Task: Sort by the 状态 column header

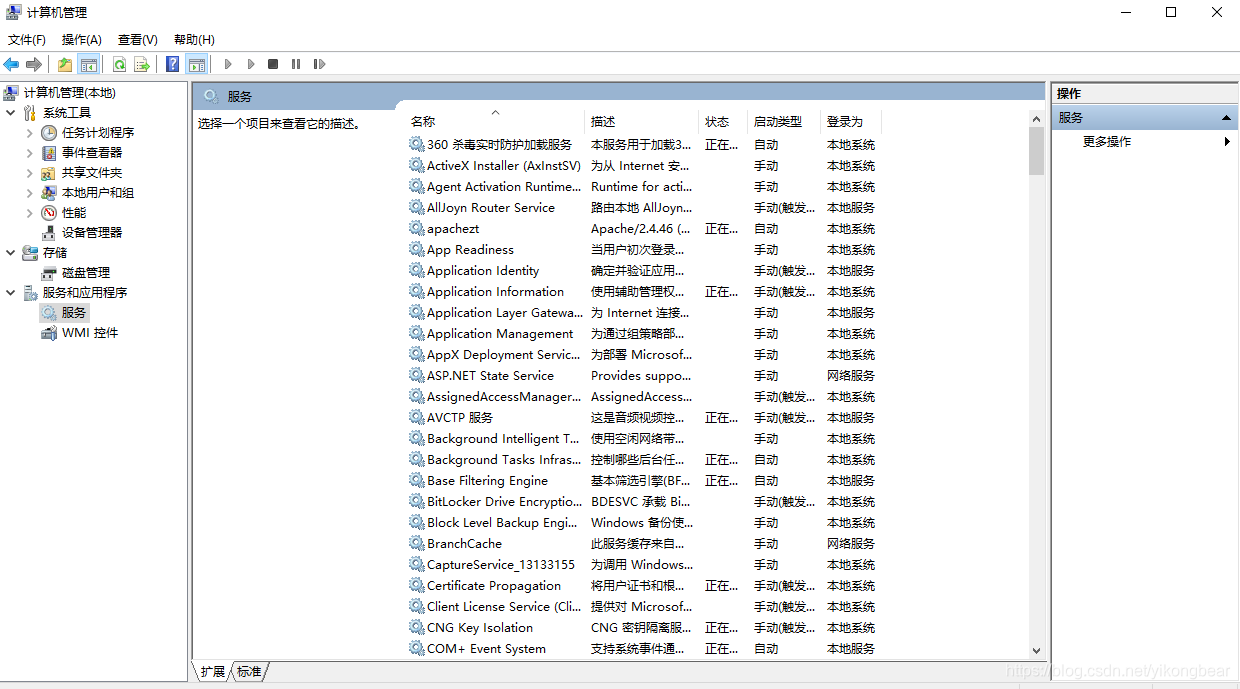Action: coord(723,121)
